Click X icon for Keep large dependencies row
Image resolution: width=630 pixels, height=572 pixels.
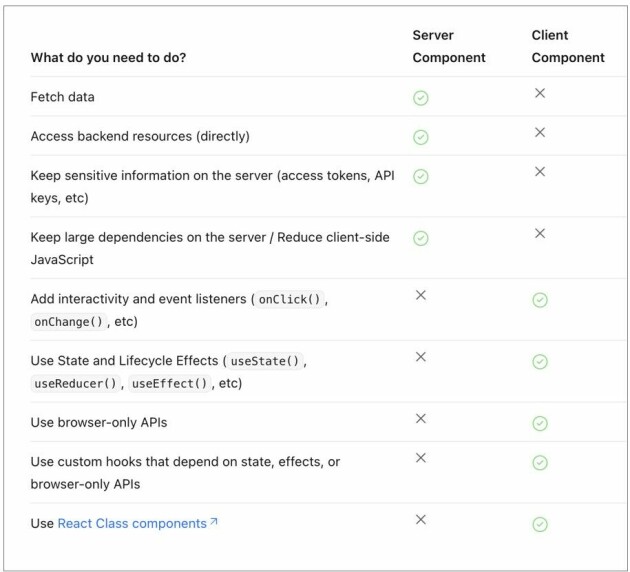[540, 233]
